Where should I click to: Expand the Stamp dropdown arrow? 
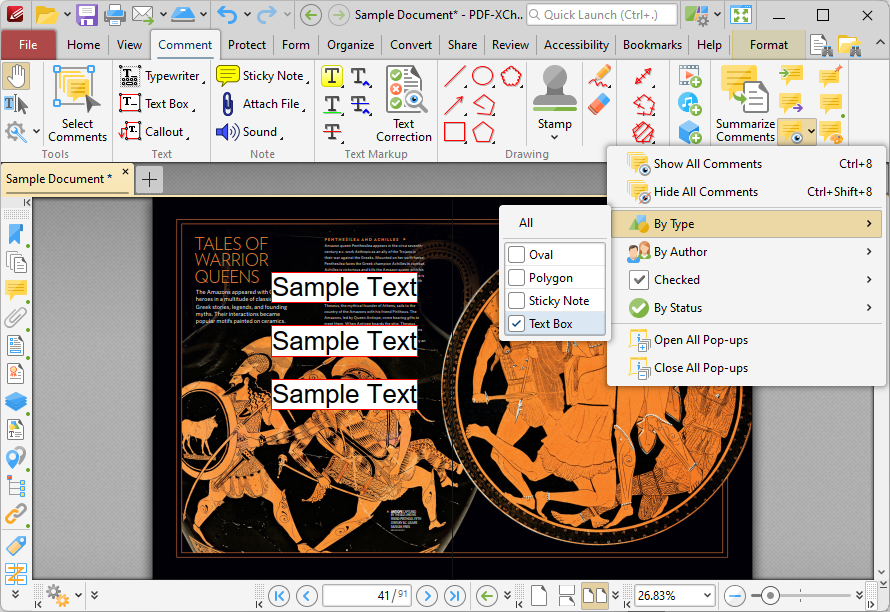pos(555,137)
